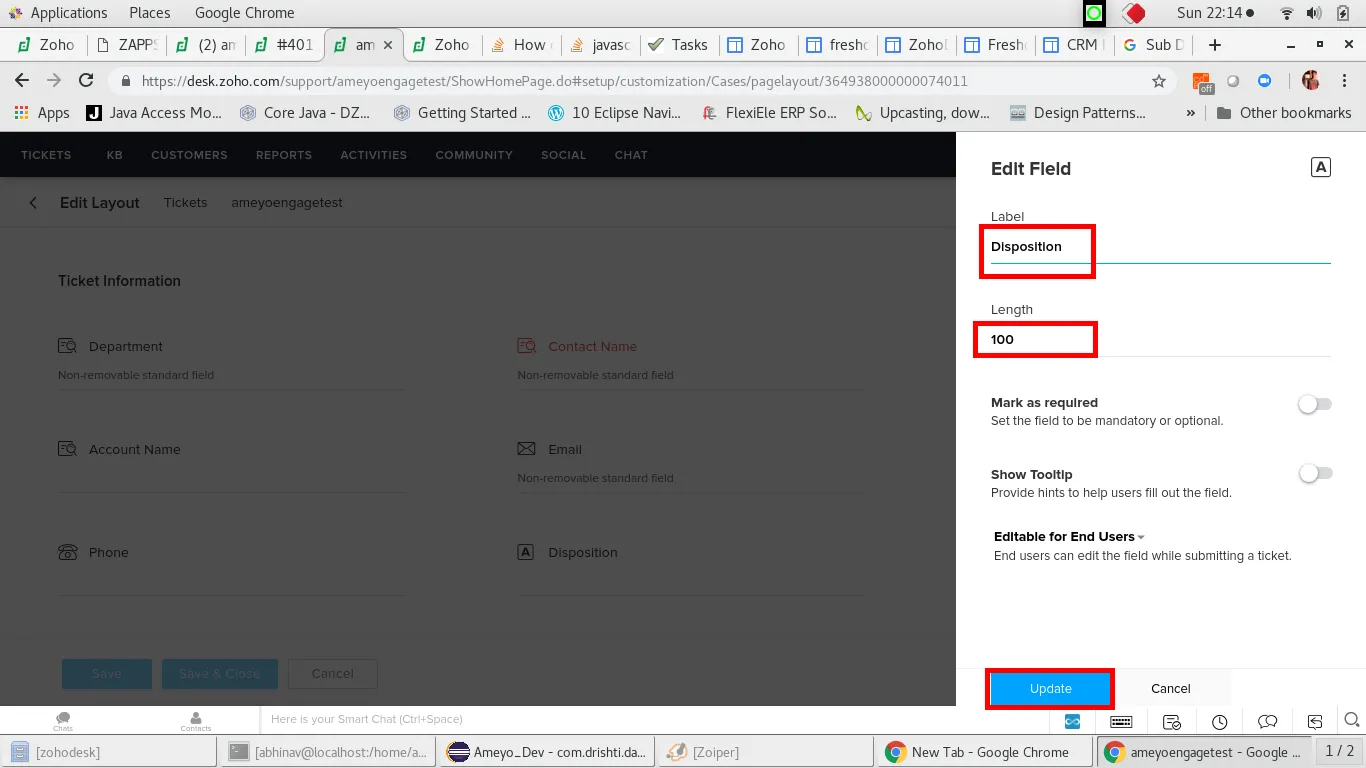1366x768 pixels.
Task: Switch to Zoiper in the taskbar
Action: pyautogui.click(x=765, y=752)
